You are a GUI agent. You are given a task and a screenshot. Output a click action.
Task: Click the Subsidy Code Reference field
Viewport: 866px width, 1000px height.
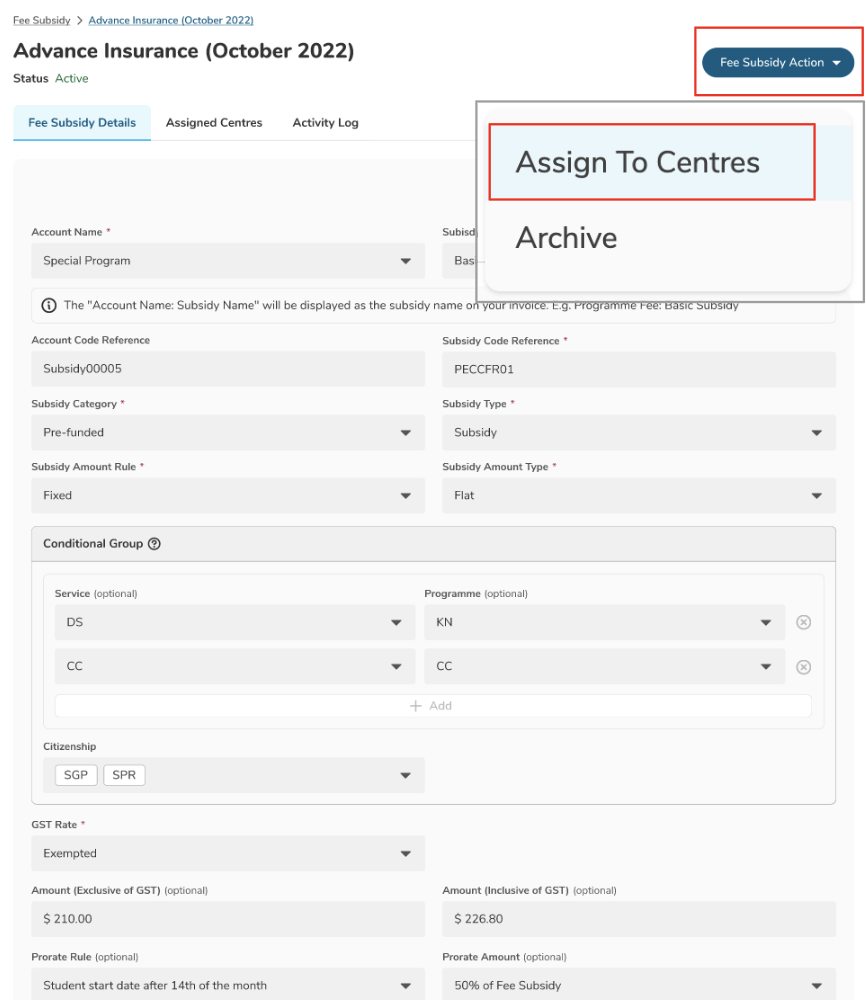click(x=638, y=369)
